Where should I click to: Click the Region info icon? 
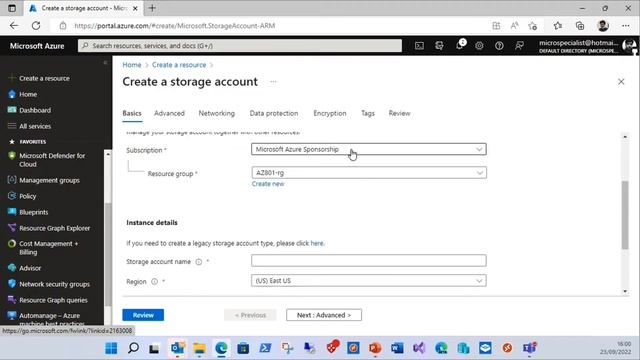(x=154, y=282)
